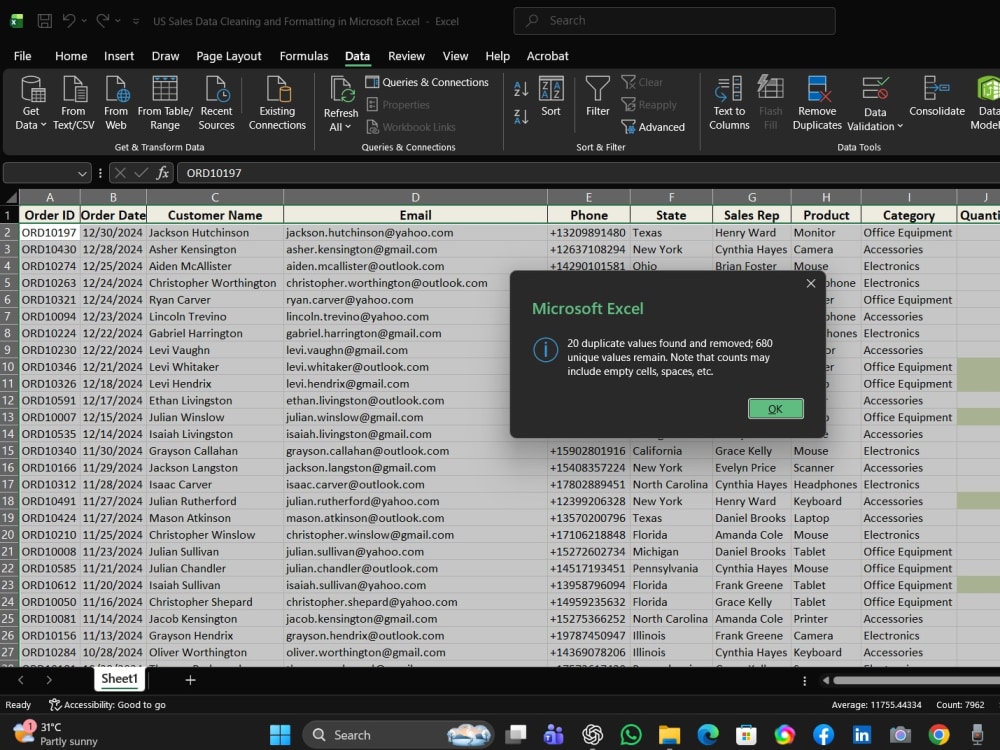This screenshot has height=750, width=1000.
Task: Click next sheet navigation arrow
Action: tap(49, 680)
